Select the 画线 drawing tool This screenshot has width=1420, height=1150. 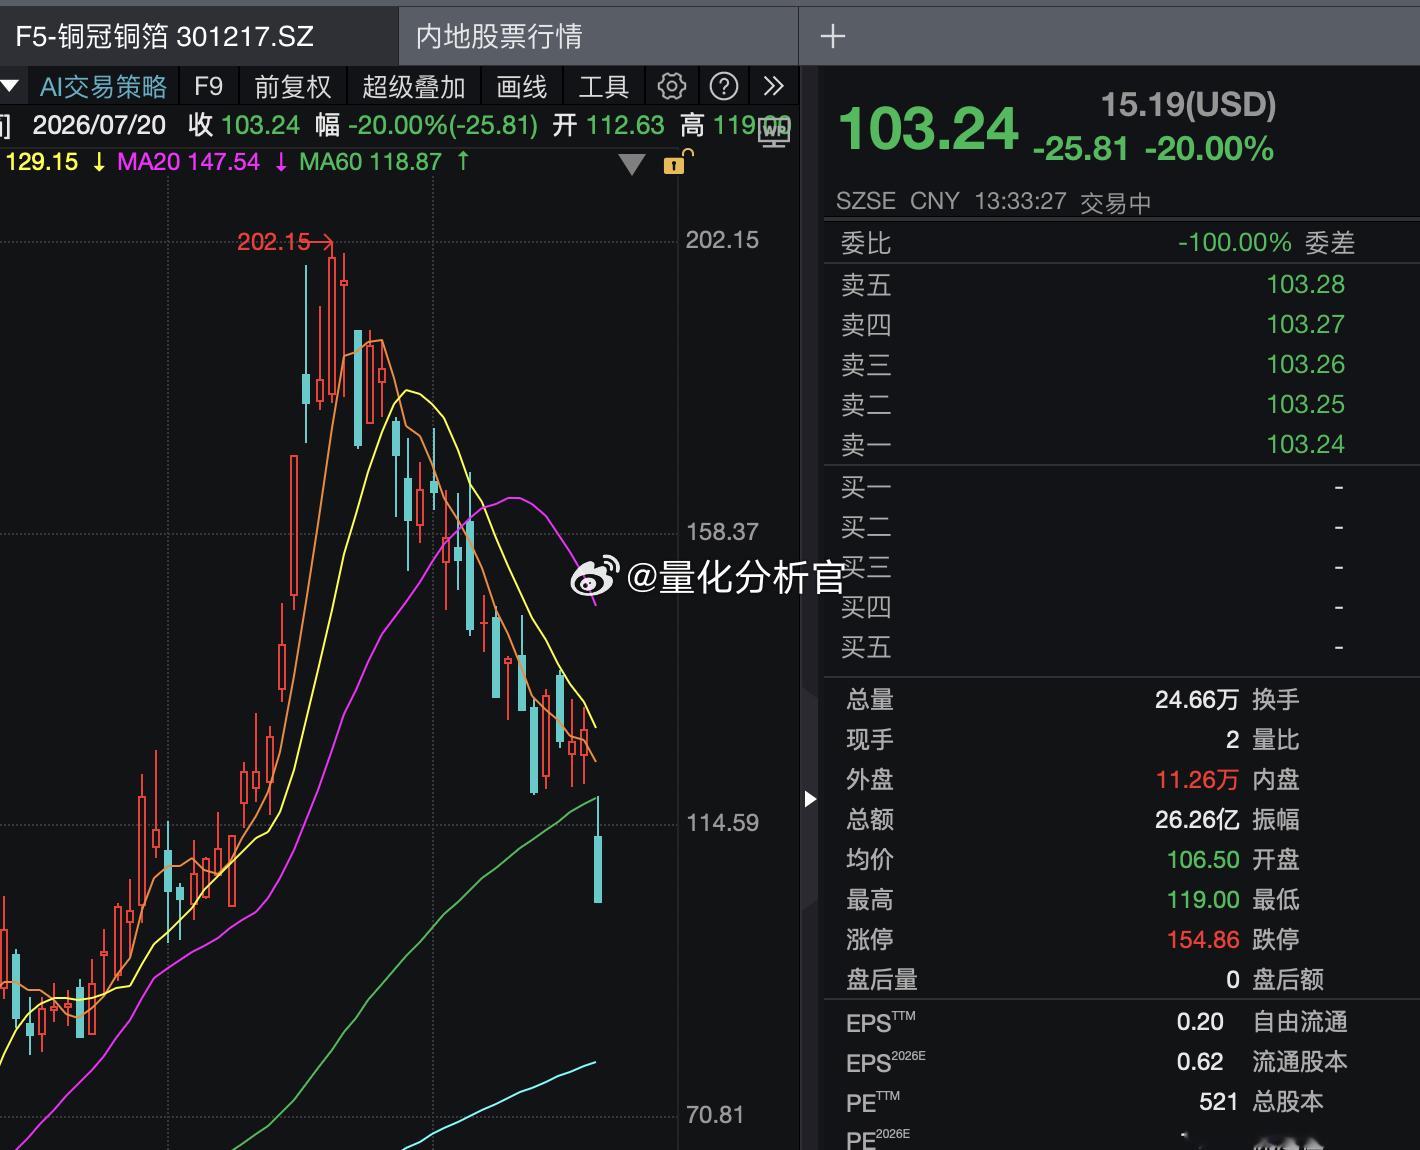(x=521, y=87)
